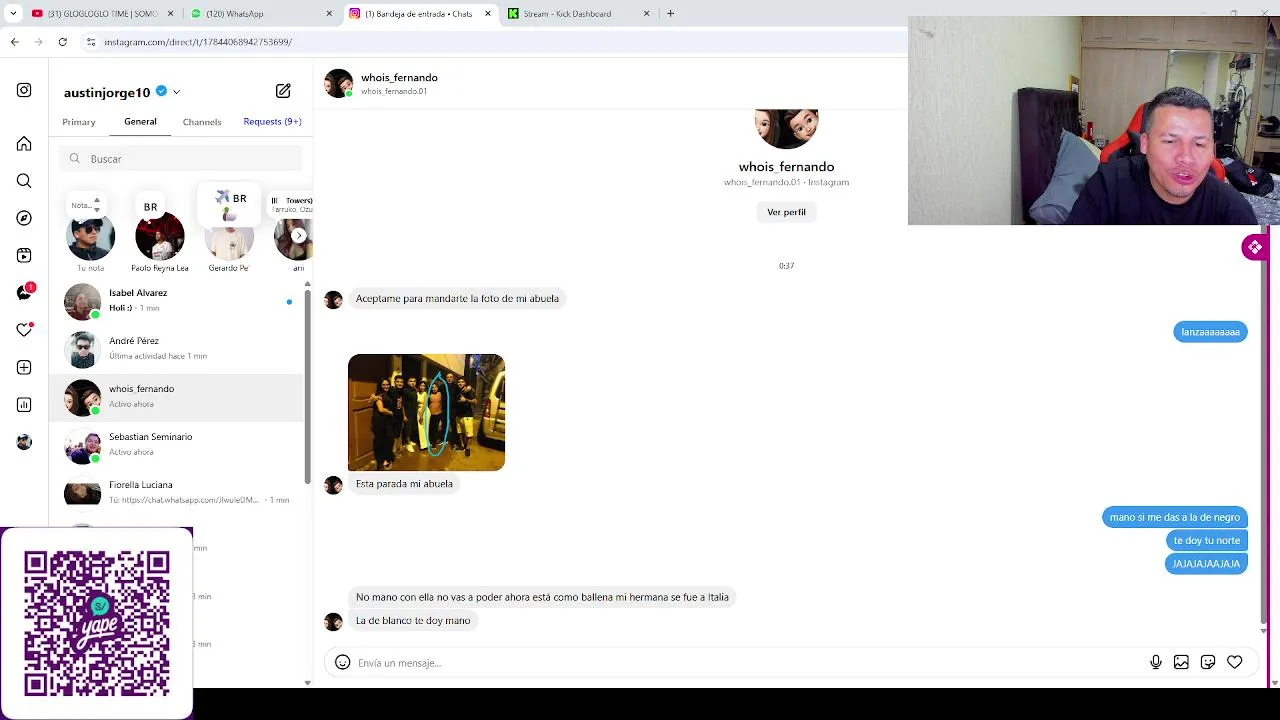The image size is (1280, 720).
Task: Open a new browser tab with plus
Action: (670, 14)
